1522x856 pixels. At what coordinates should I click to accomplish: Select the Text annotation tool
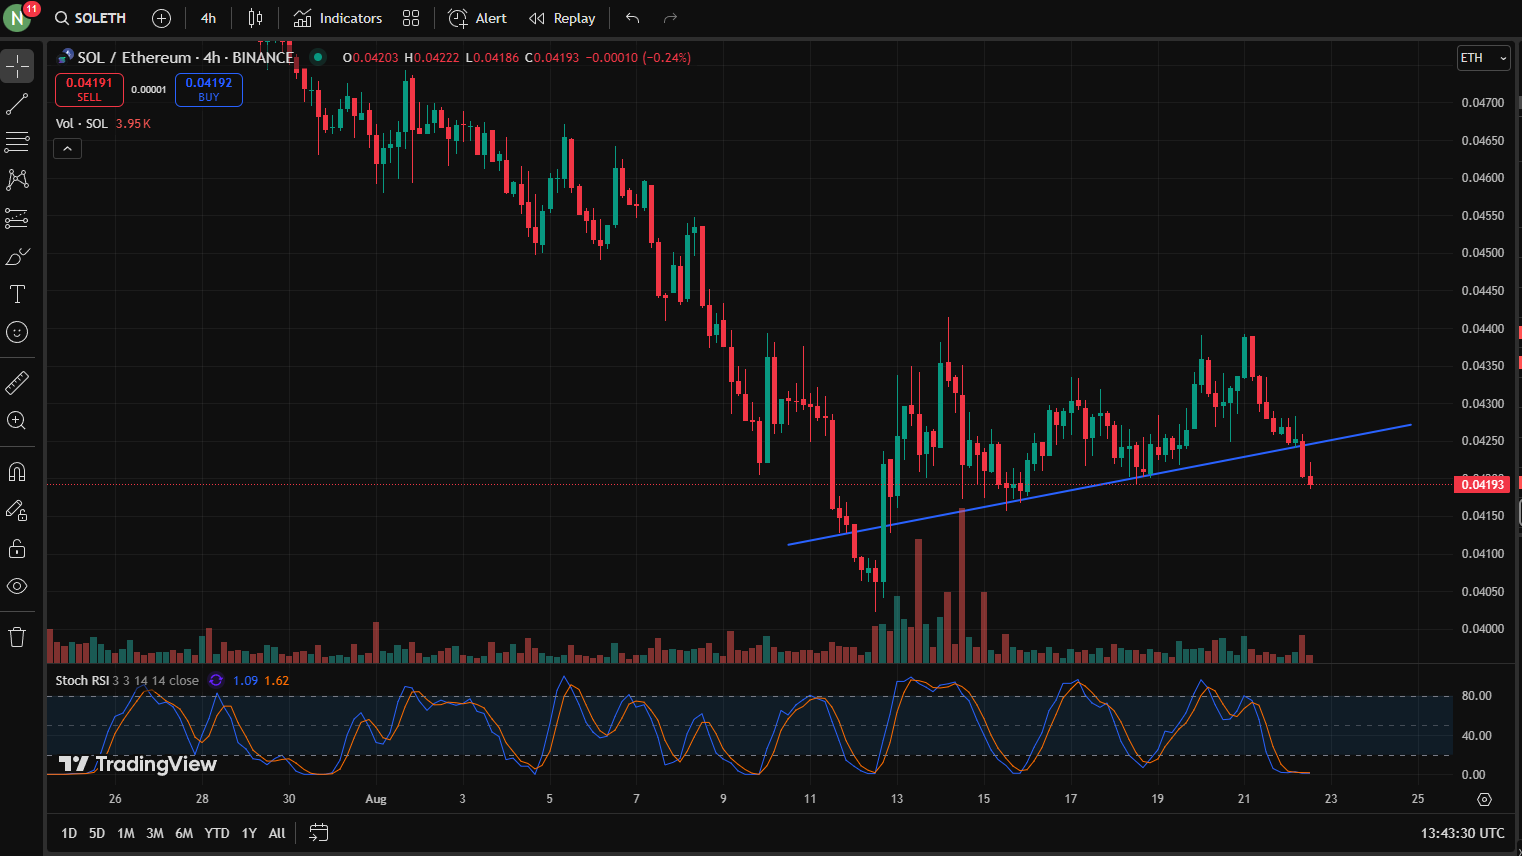(x=17, y=294)
